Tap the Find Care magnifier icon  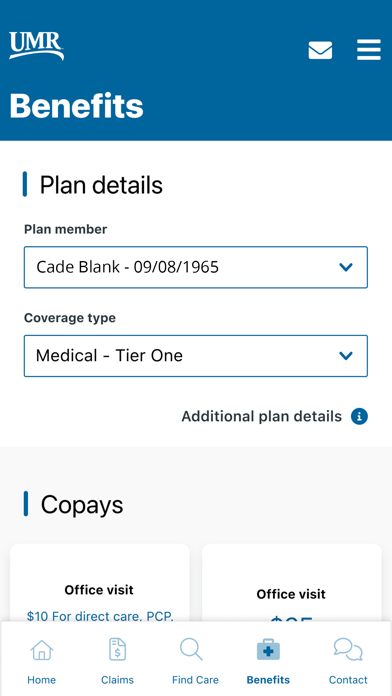pyautogui.click(x=192, y=650)
